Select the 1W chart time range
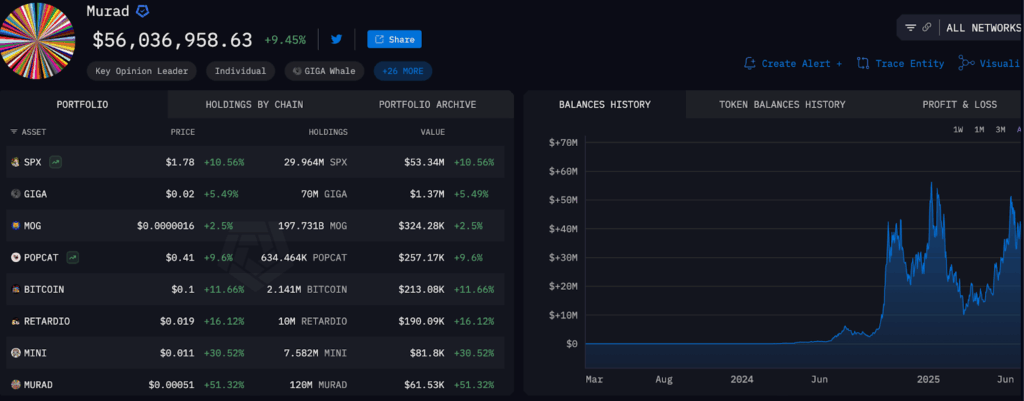This screenshot has height=401, width=1024. [957, 130]
